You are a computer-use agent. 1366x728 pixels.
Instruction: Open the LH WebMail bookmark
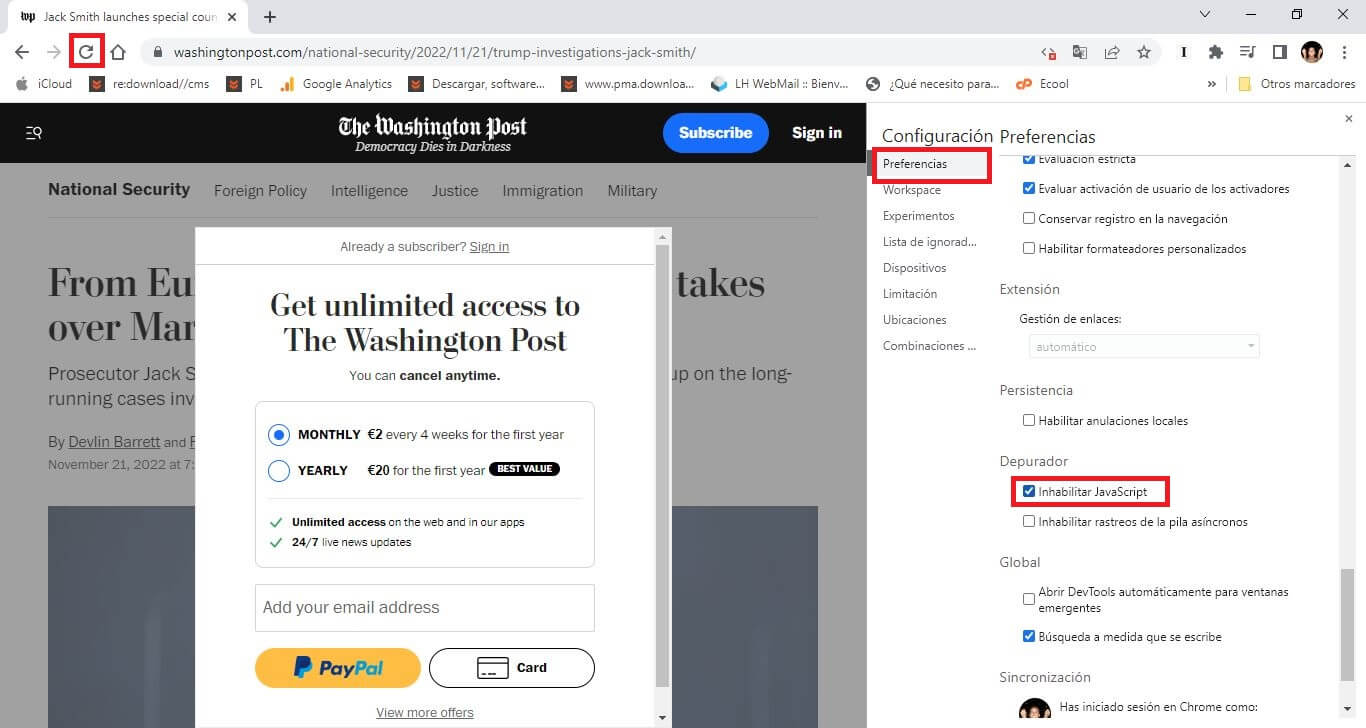tap(780, 84)
